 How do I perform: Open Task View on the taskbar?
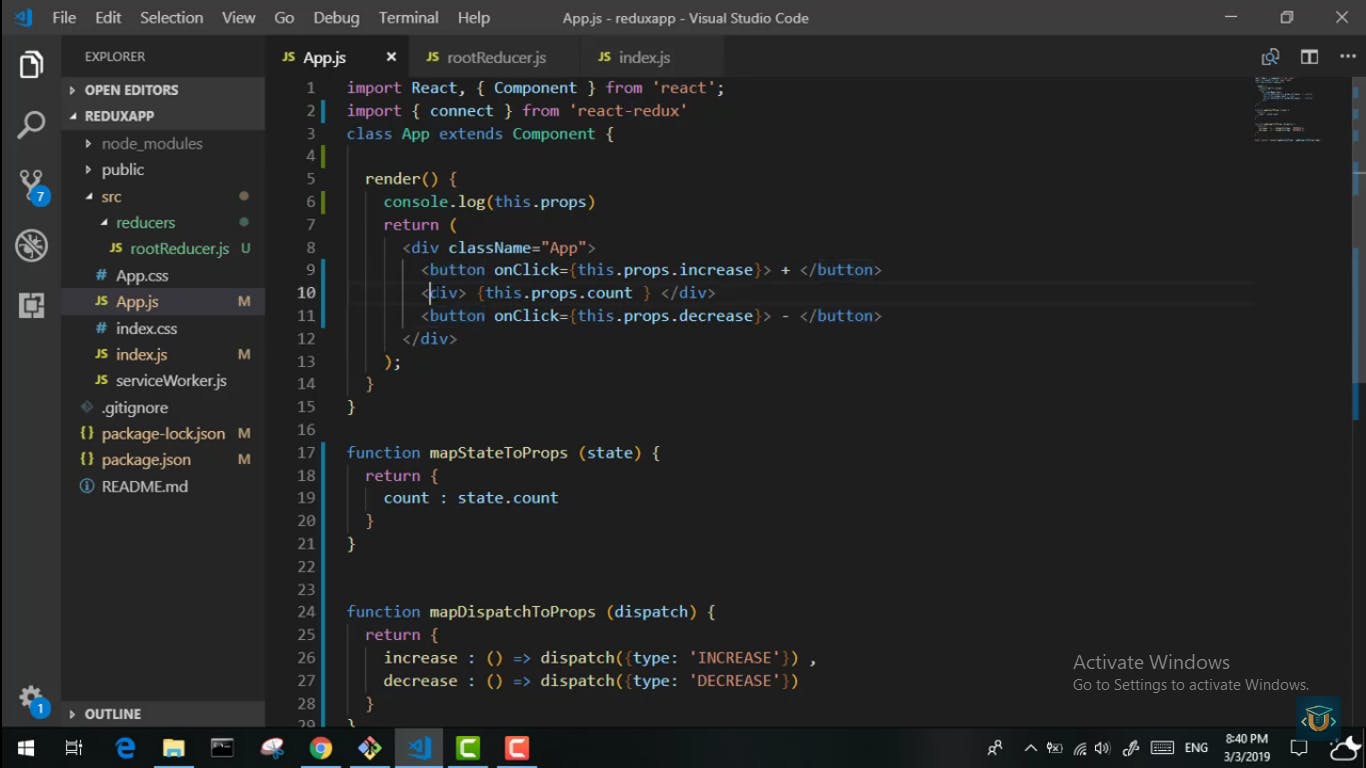(x=74, y=748)
